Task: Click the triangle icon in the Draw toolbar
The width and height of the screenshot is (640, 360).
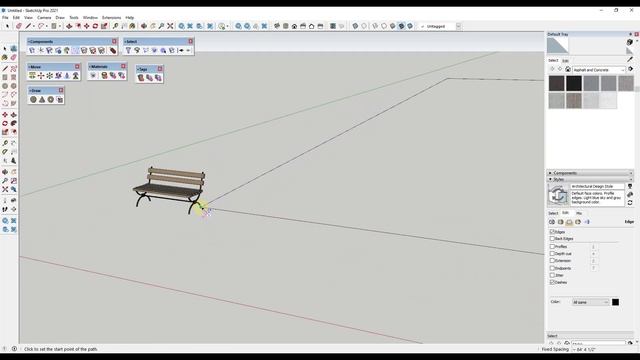Action: [x=42, y=100]
